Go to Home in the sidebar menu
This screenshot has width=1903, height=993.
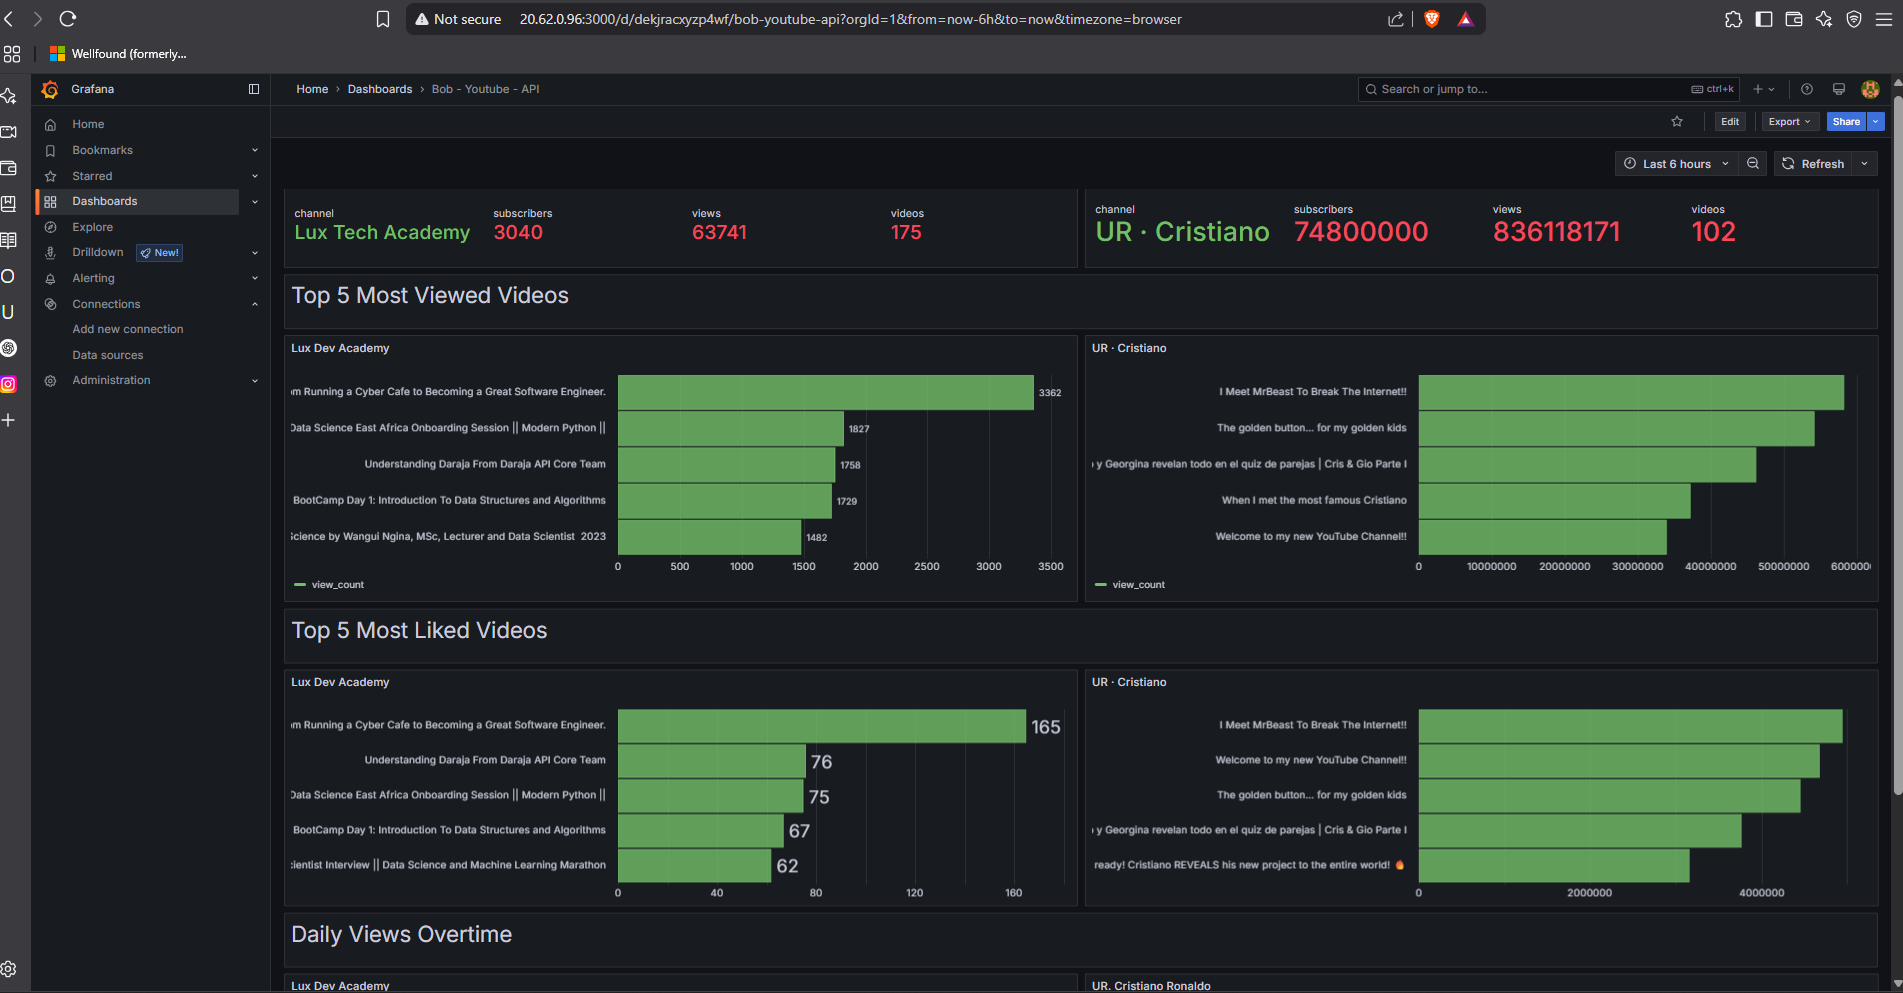[88, 124]
